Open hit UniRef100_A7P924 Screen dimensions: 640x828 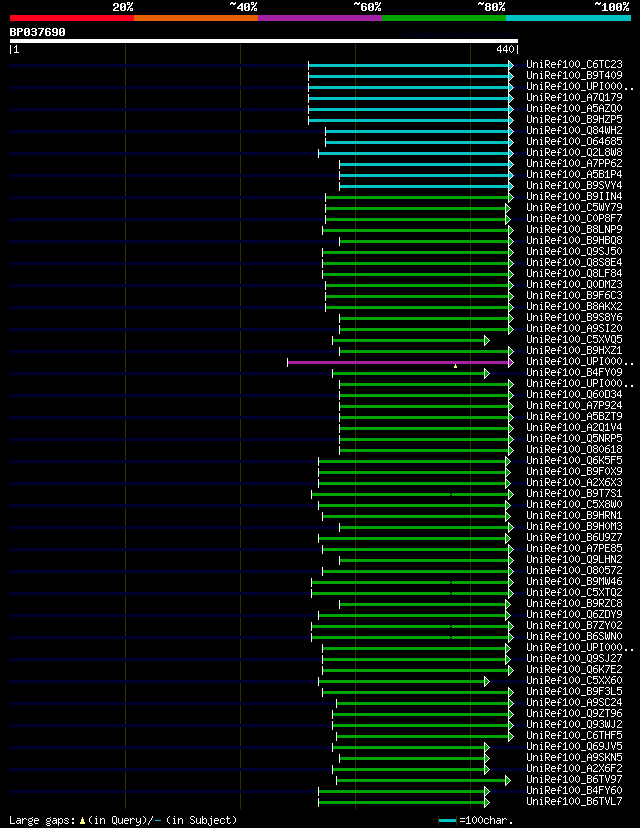pyautogui.click(x=575, y=406)
